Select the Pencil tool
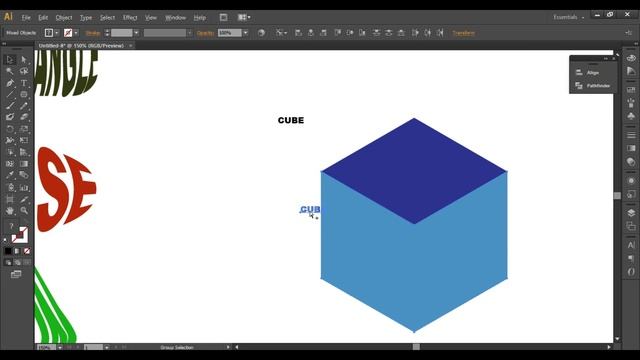Screen dimensions: 640x360 click(x=24, y=106)
